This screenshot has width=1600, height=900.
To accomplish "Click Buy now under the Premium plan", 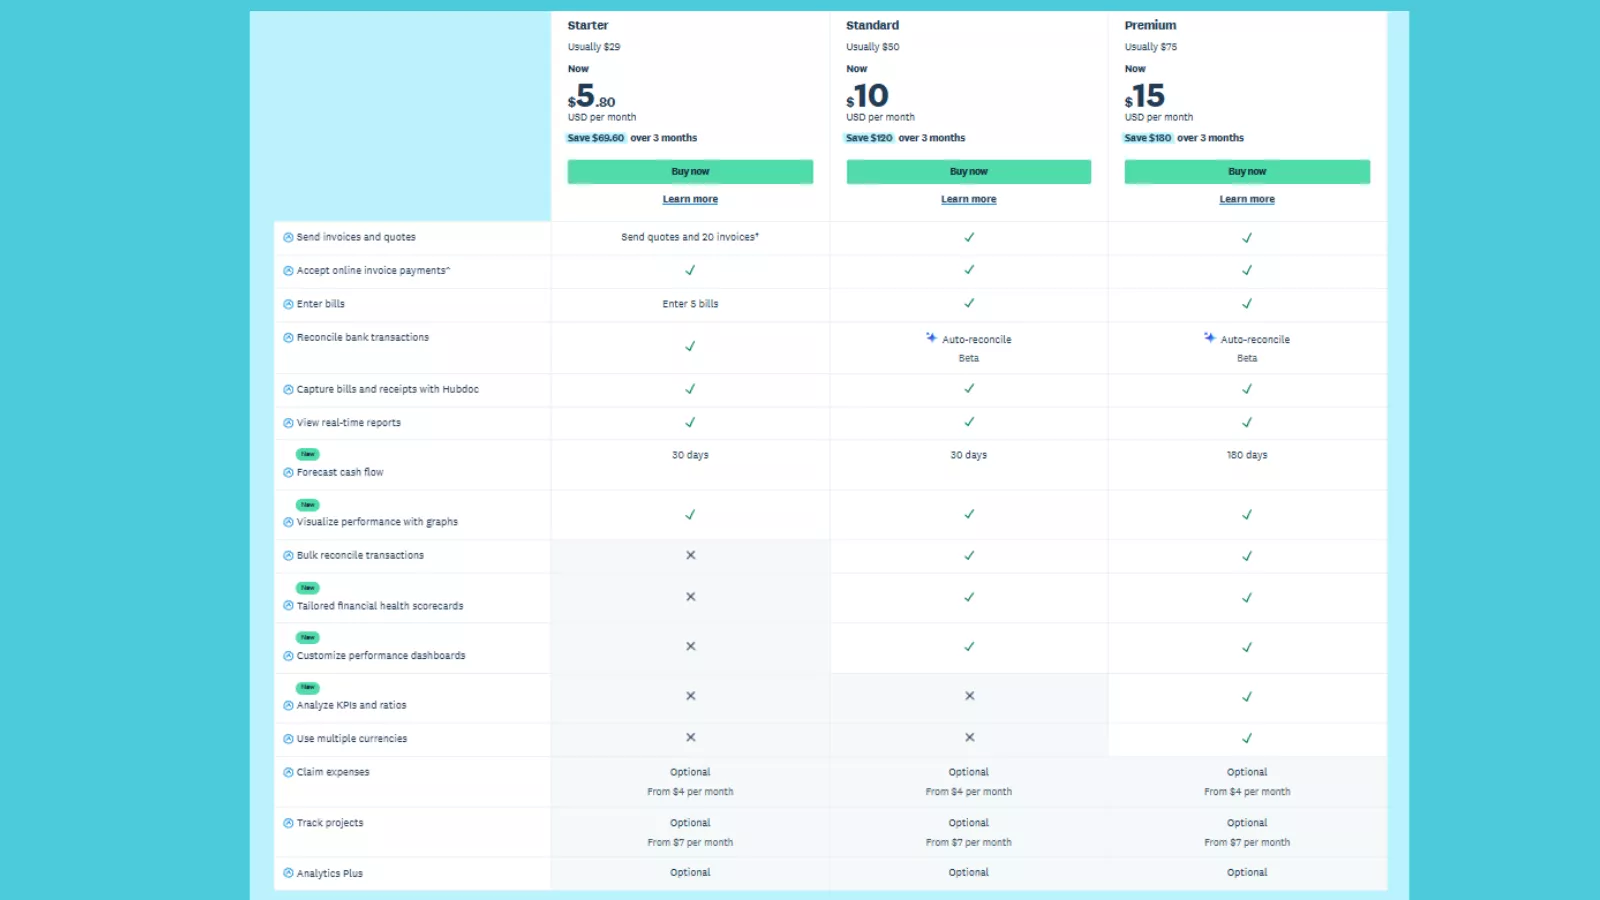I will click(1246, 171).
